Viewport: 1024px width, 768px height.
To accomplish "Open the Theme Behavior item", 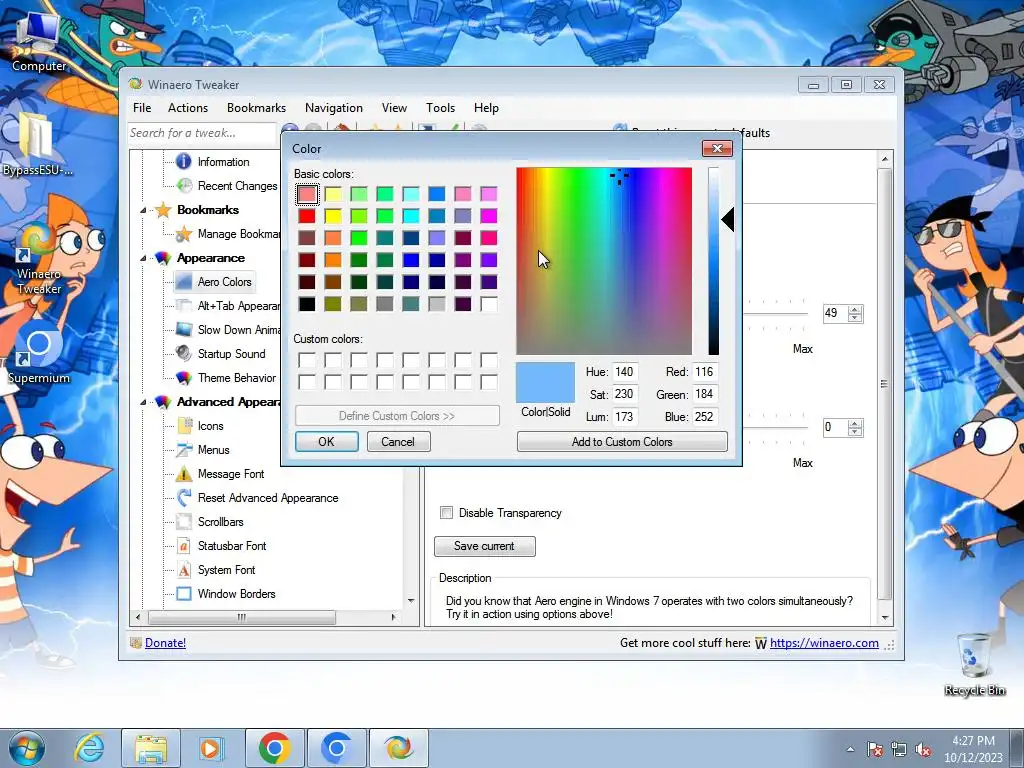I will 236,377.
